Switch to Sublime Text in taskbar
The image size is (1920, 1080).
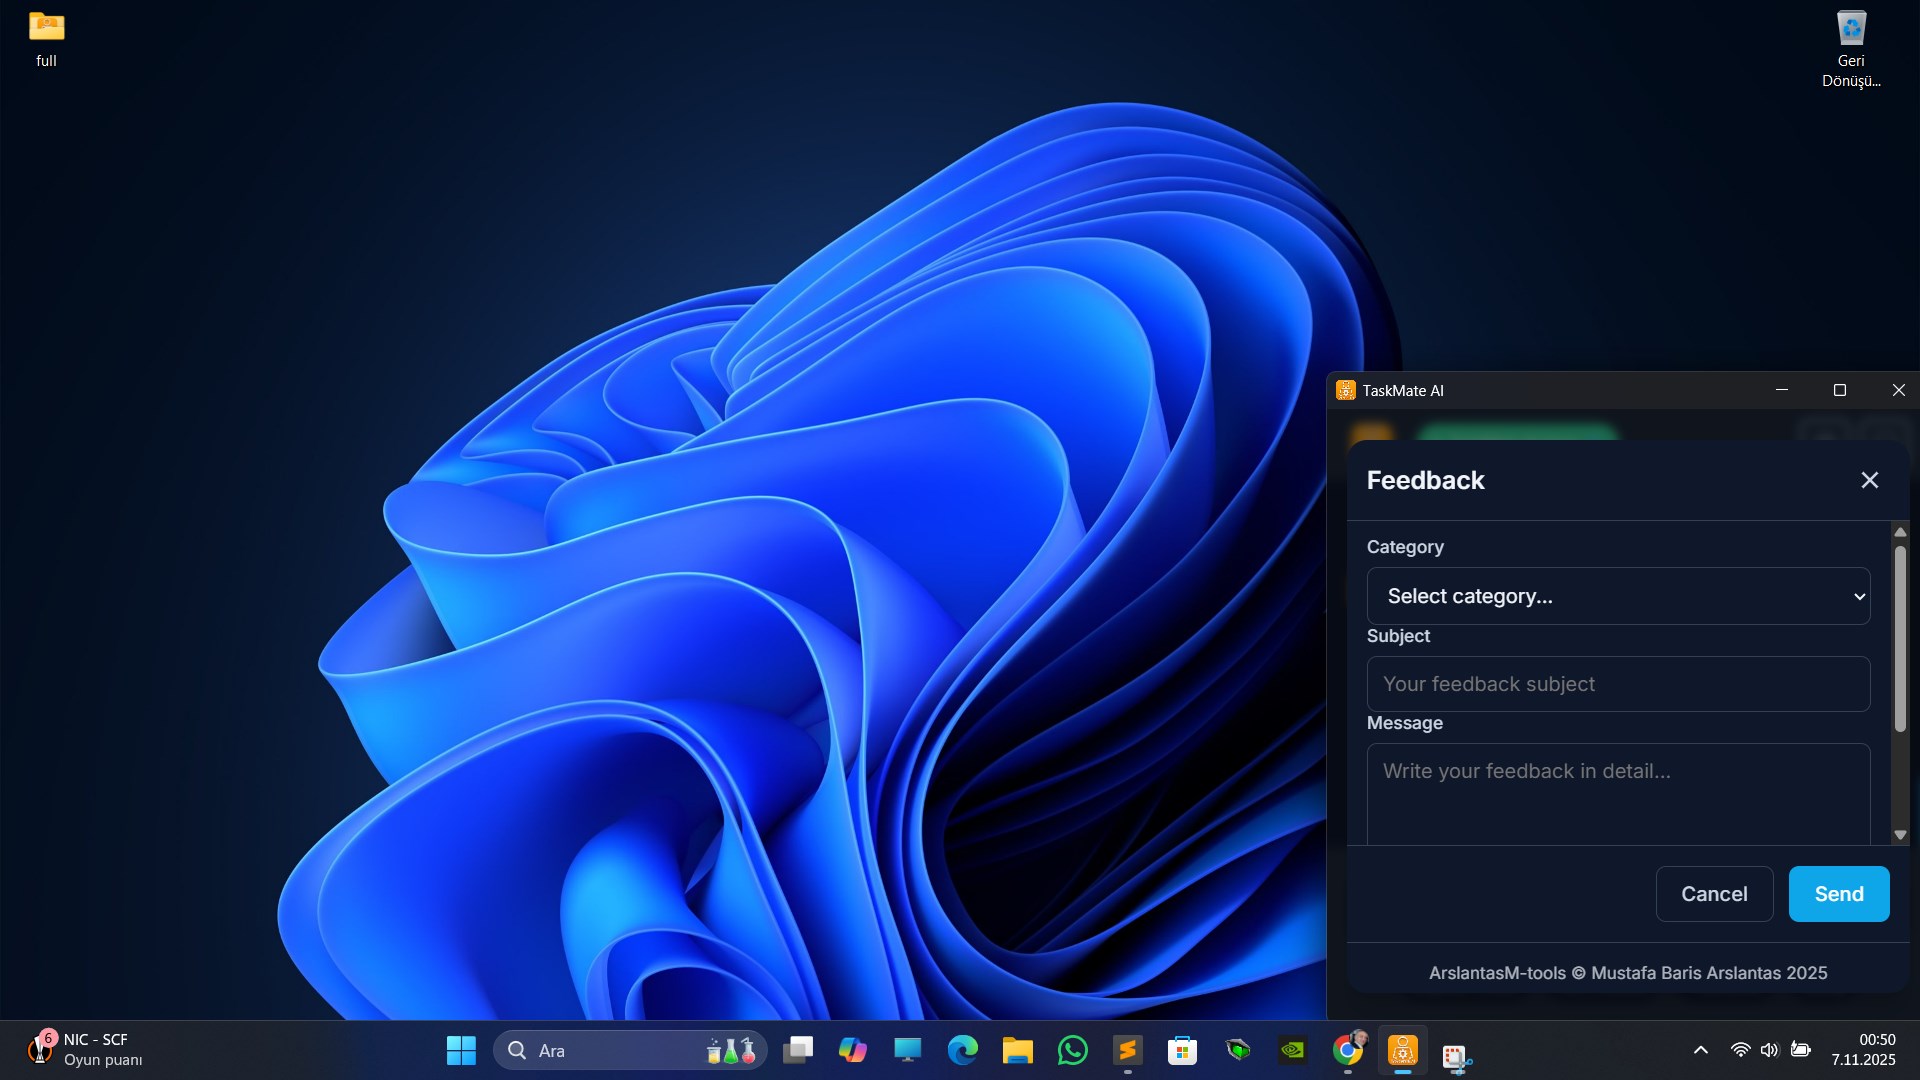click(x=1127, y=1050)
